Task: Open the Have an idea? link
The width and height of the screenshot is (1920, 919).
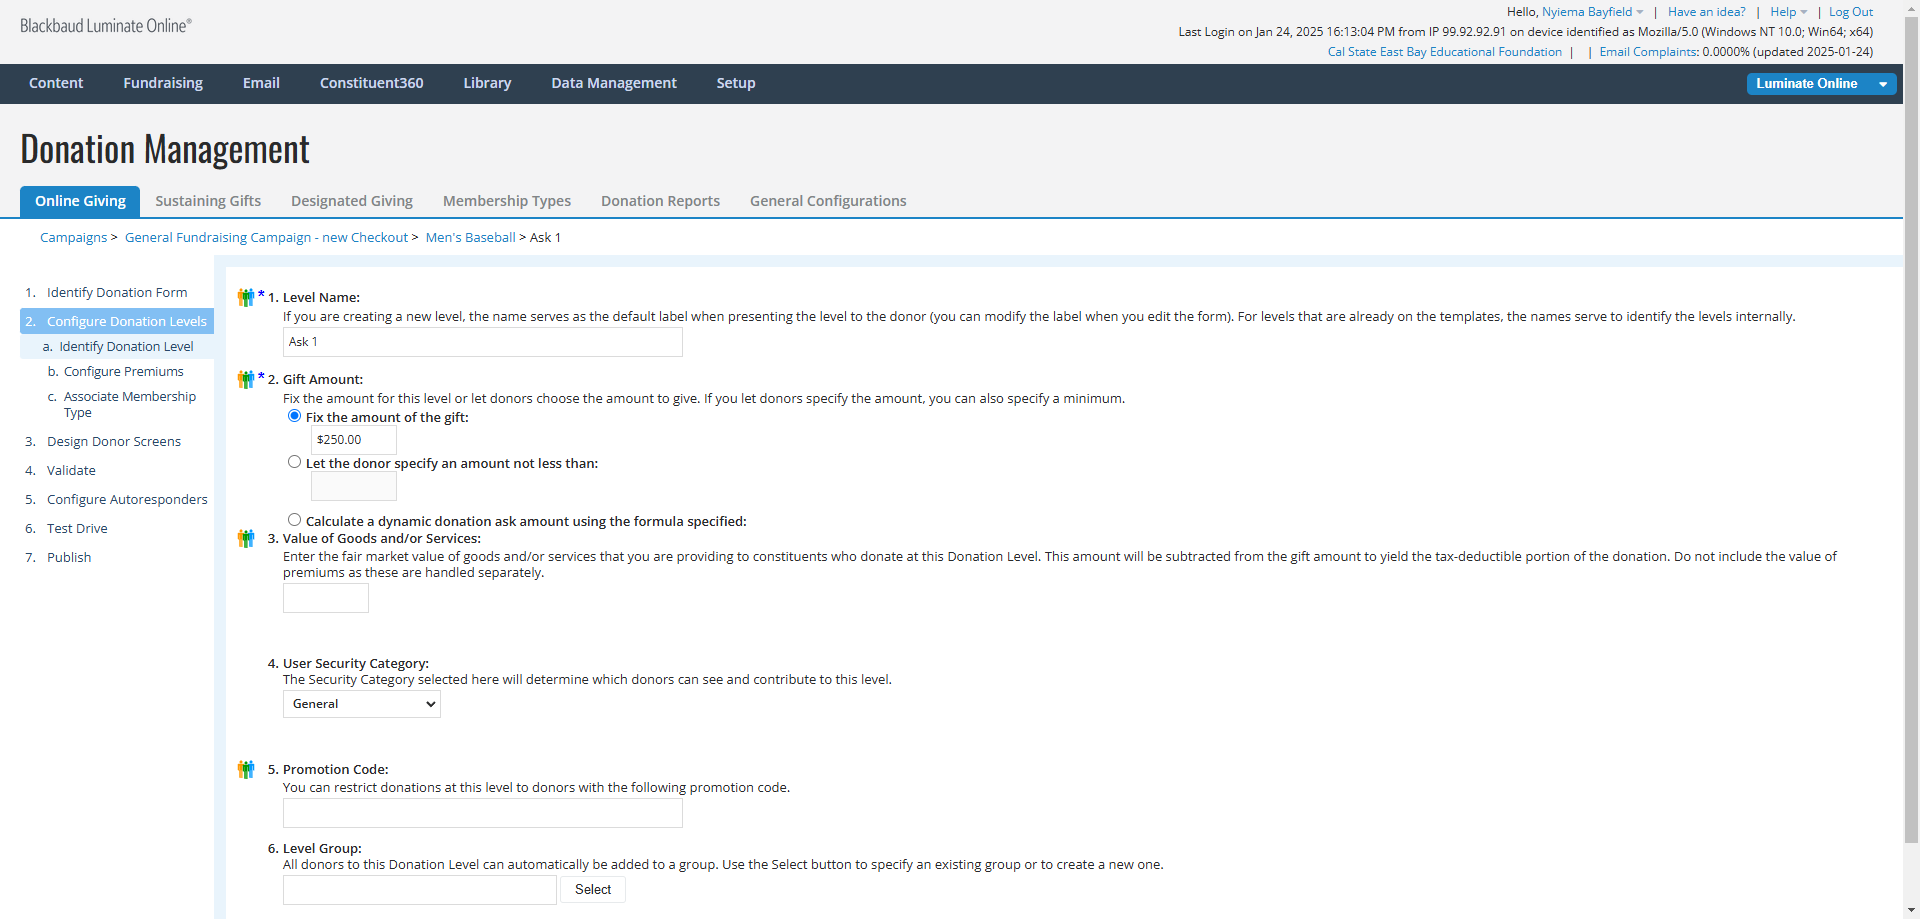Action: 1706,12
